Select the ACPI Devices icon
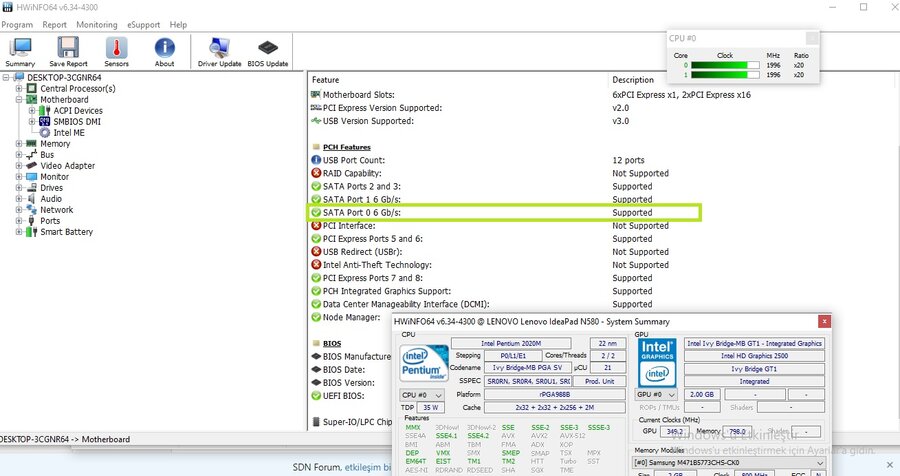This screenshot has height=476, width=900. [x=45, y=110]
